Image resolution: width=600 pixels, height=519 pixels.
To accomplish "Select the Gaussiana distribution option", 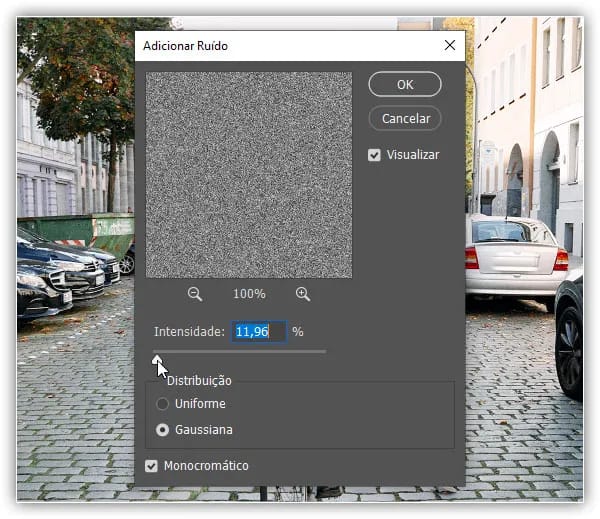I will 163,430.
